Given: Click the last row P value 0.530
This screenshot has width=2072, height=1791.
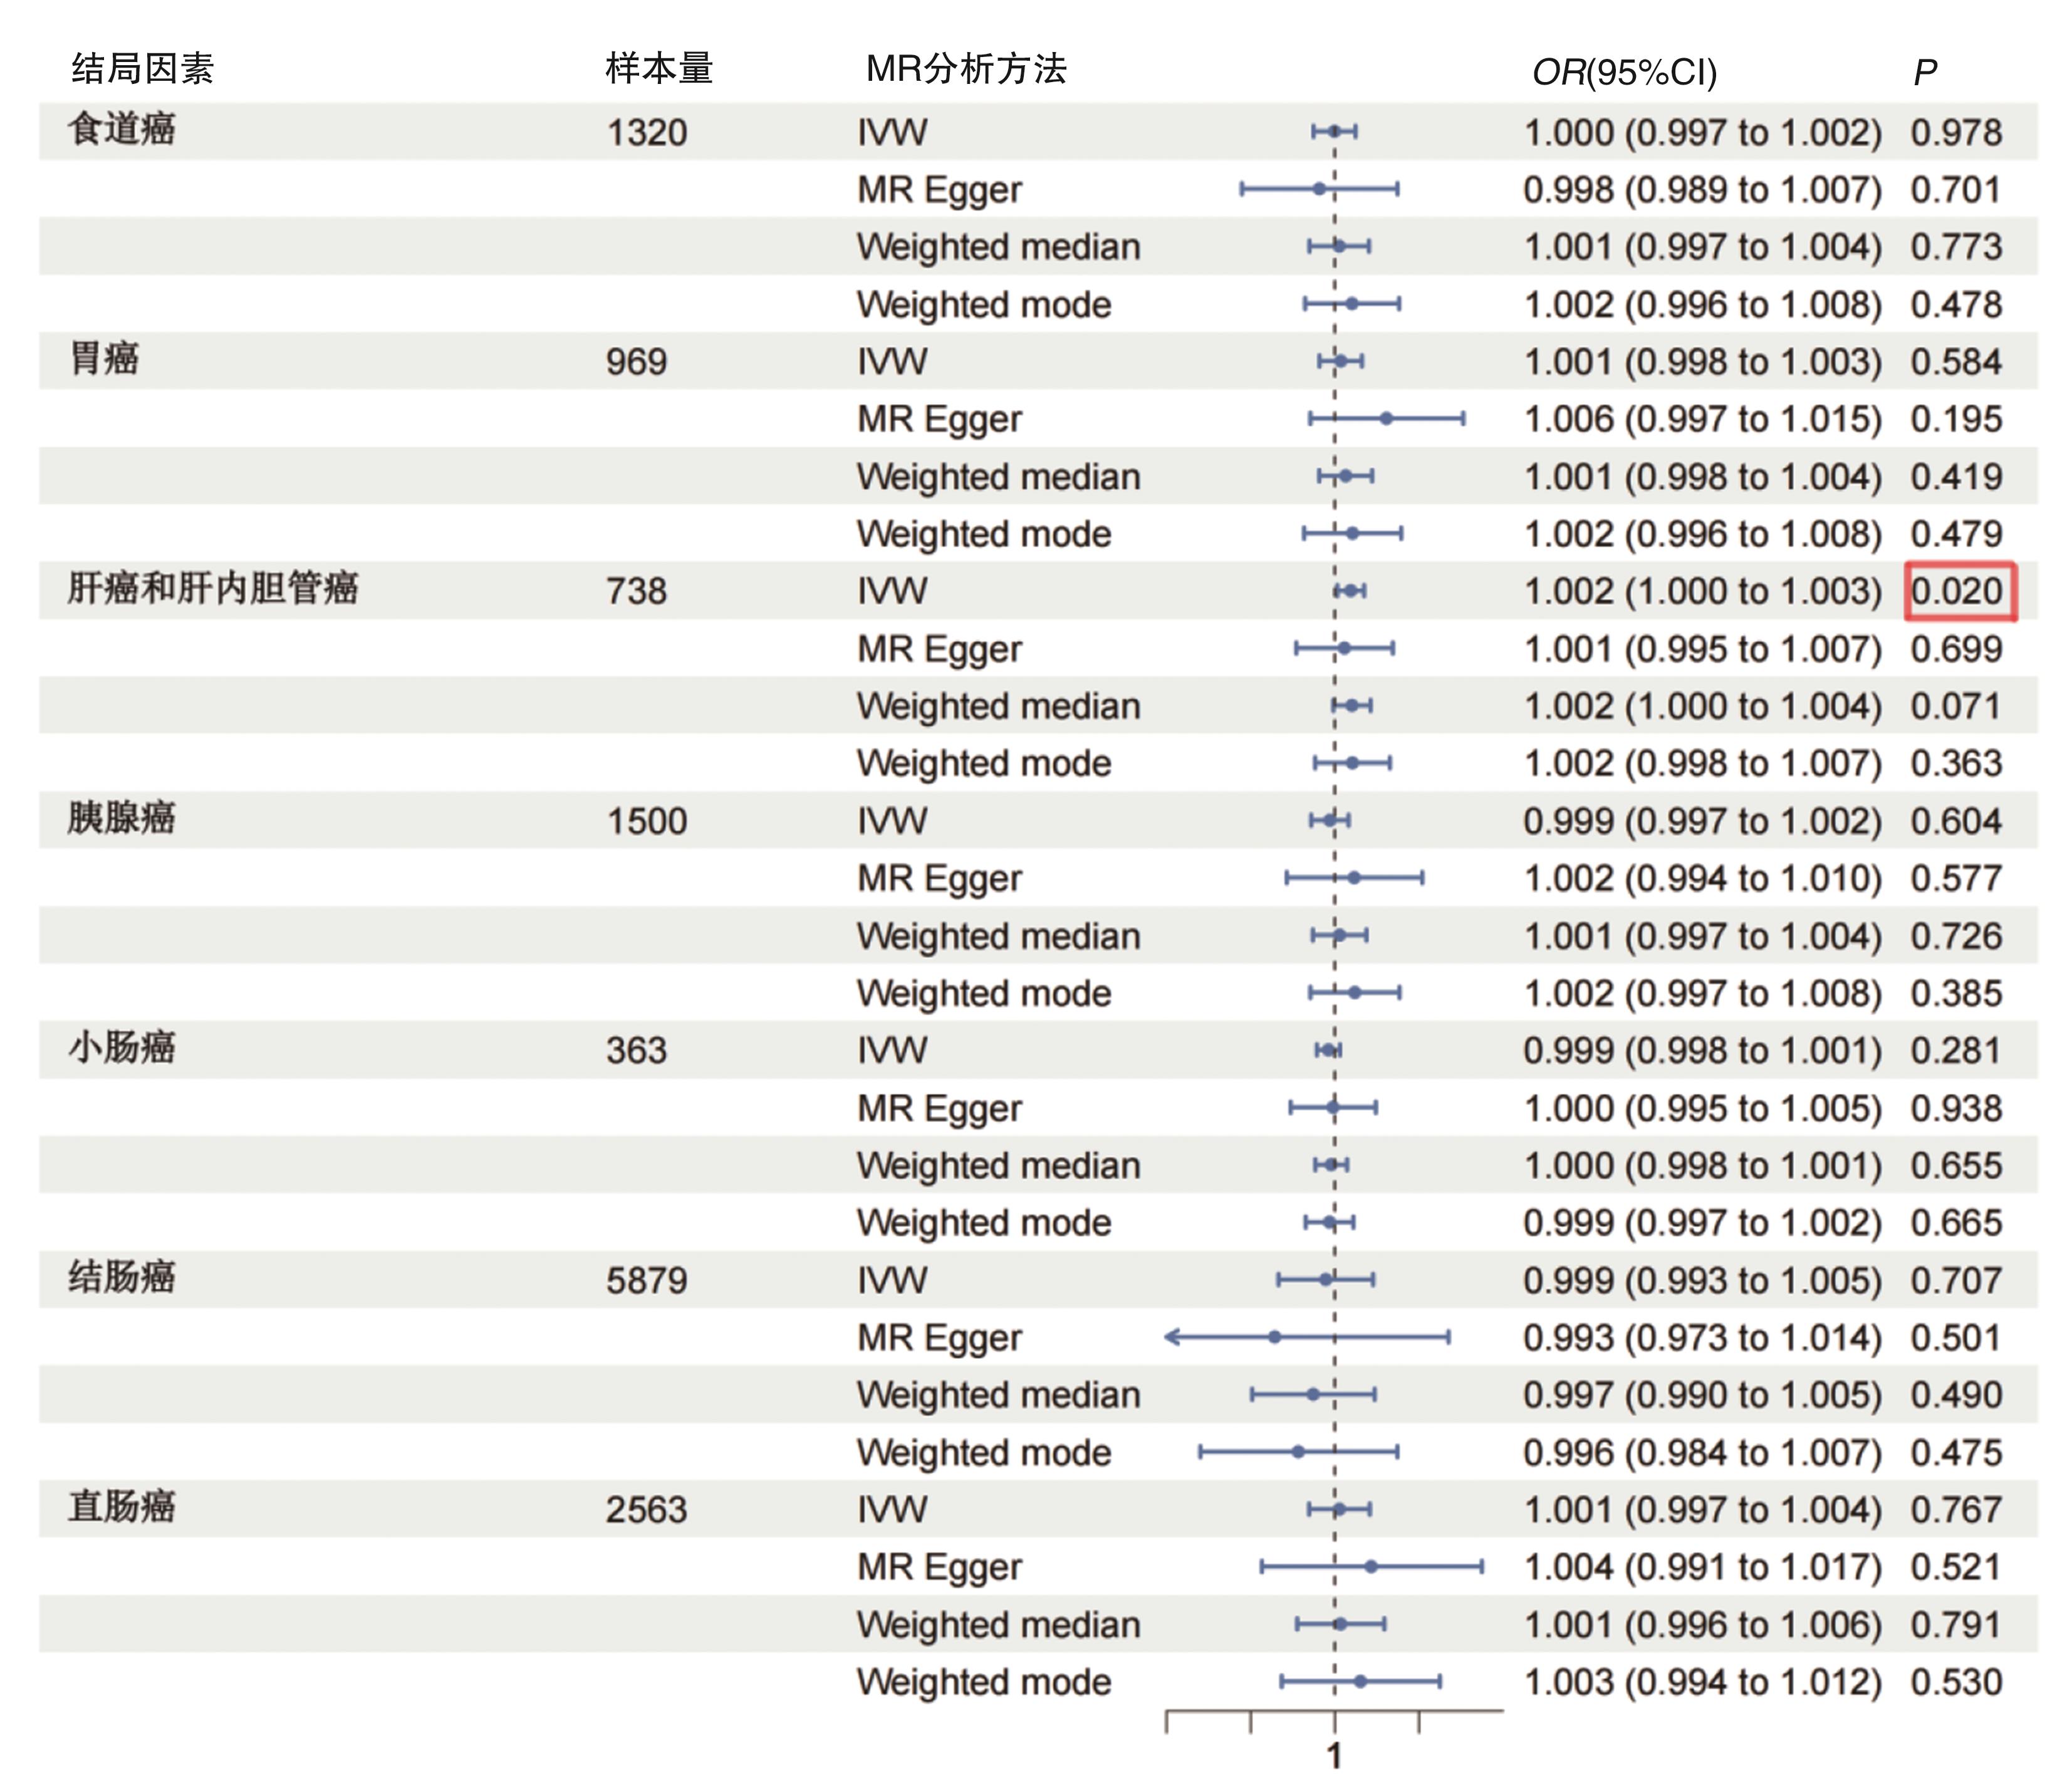Looking at the screenshot, I should point(1956,1682).
